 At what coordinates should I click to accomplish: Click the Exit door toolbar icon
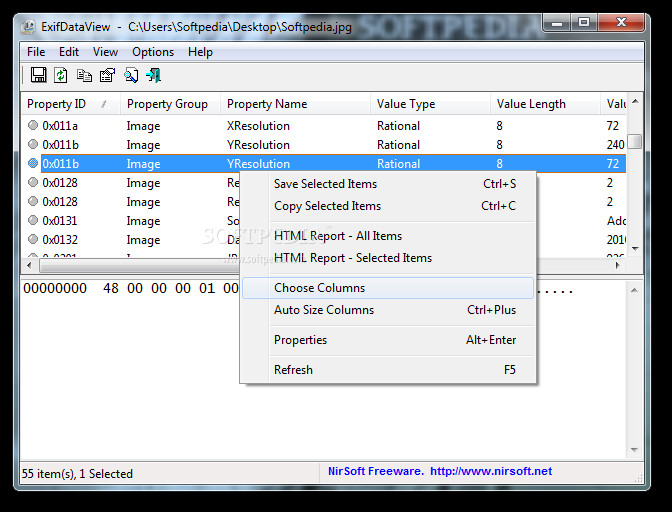[x=153, y=75]
